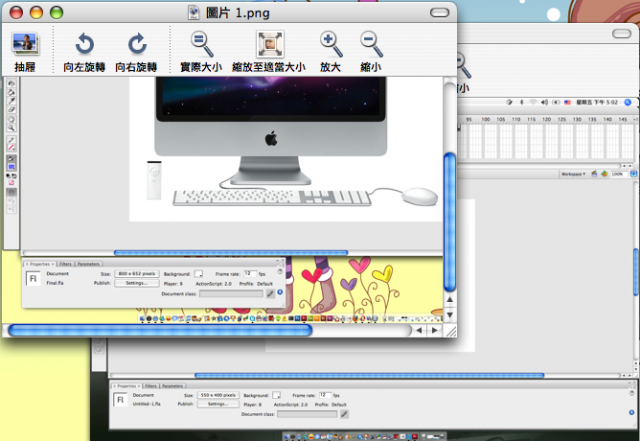The width and height of the screenshot is (640, 441).
Task: Click stroke color pencil swatch in tools strip
Action: [11, 147]
